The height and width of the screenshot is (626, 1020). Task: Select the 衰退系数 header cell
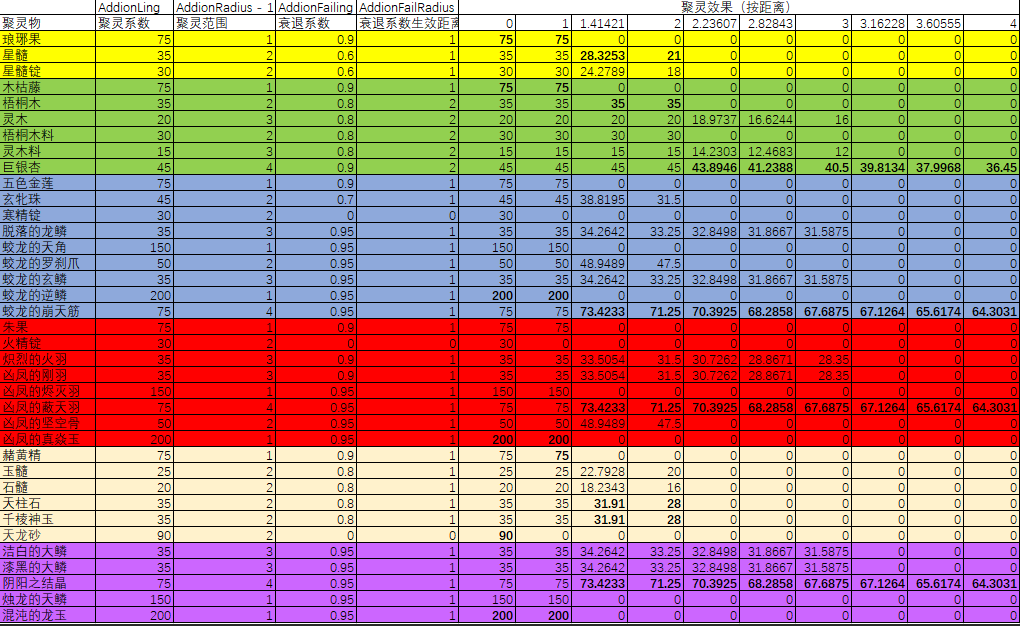(x=316, y=23)
